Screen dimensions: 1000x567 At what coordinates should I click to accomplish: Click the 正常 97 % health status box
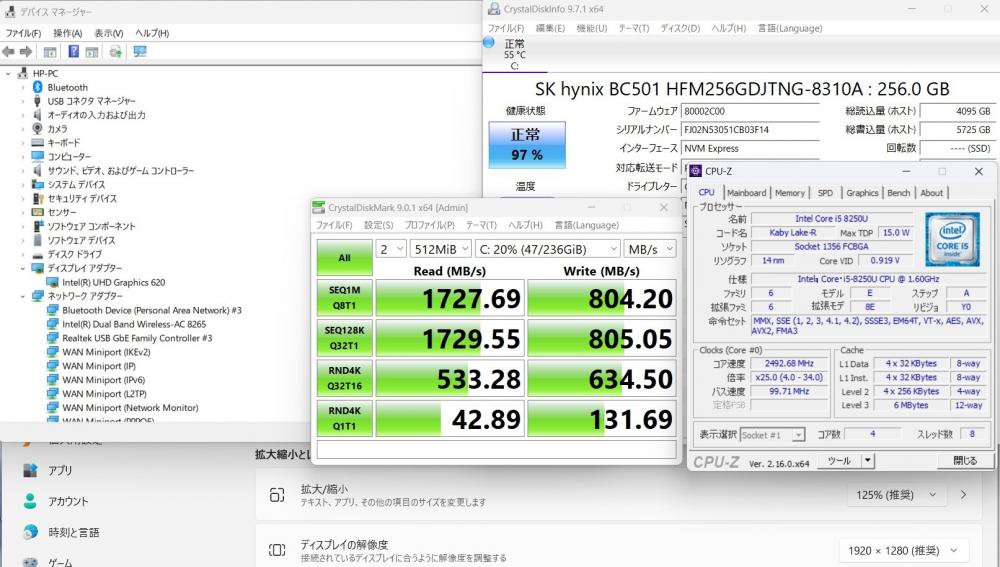point(527,145)
